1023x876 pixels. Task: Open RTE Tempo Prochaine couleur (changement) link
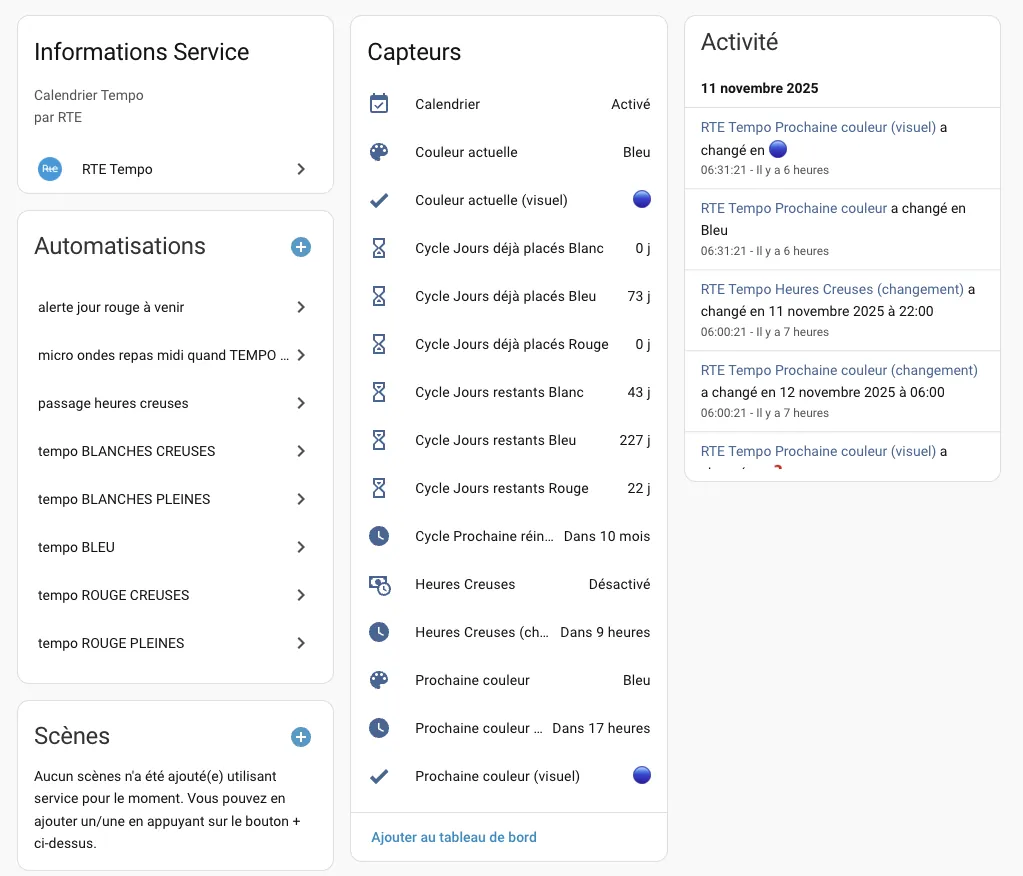click(839, 370)
